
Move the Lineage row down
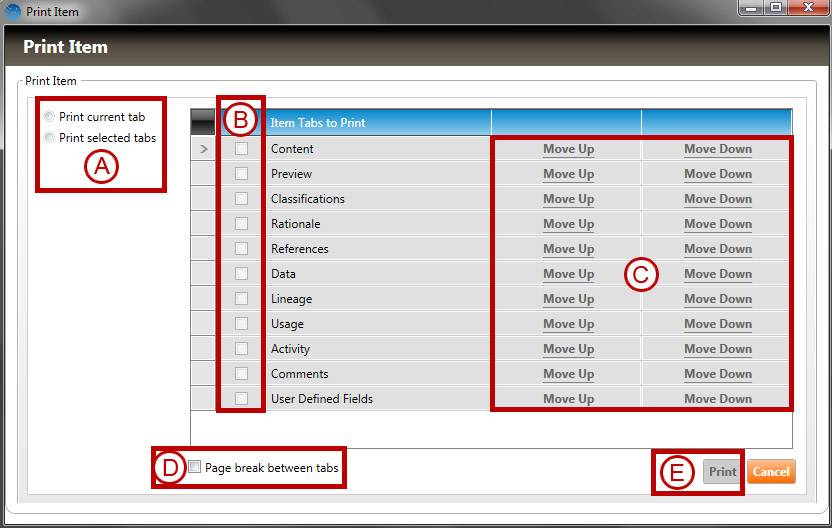pos(717,299)
